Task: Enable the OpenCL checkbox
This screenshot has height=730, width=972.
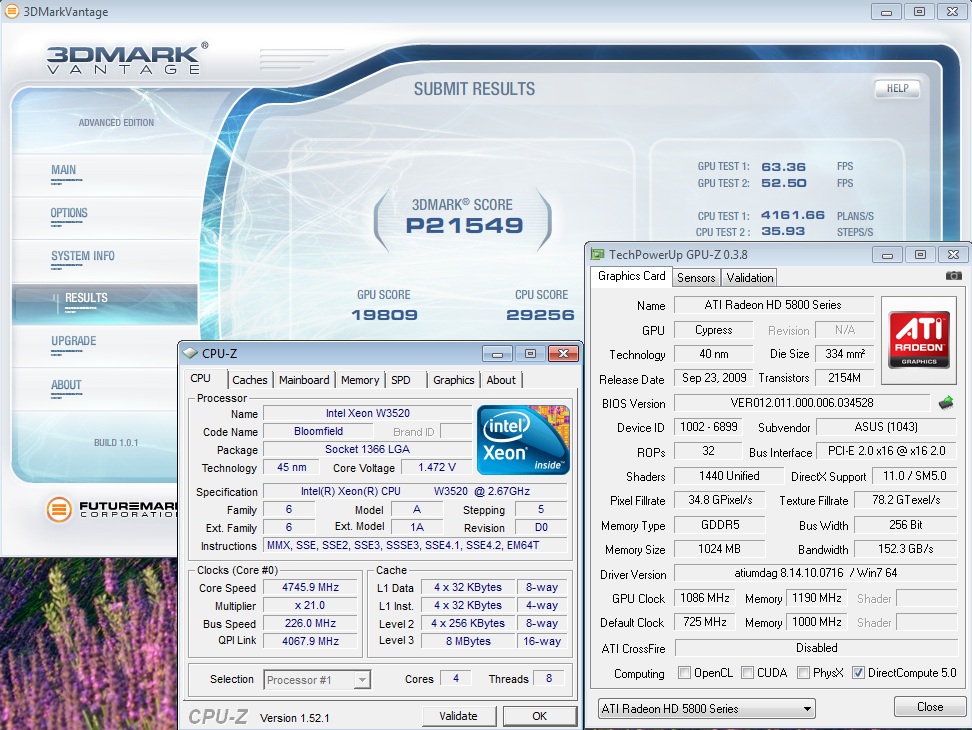Action: tap(684, 672)
